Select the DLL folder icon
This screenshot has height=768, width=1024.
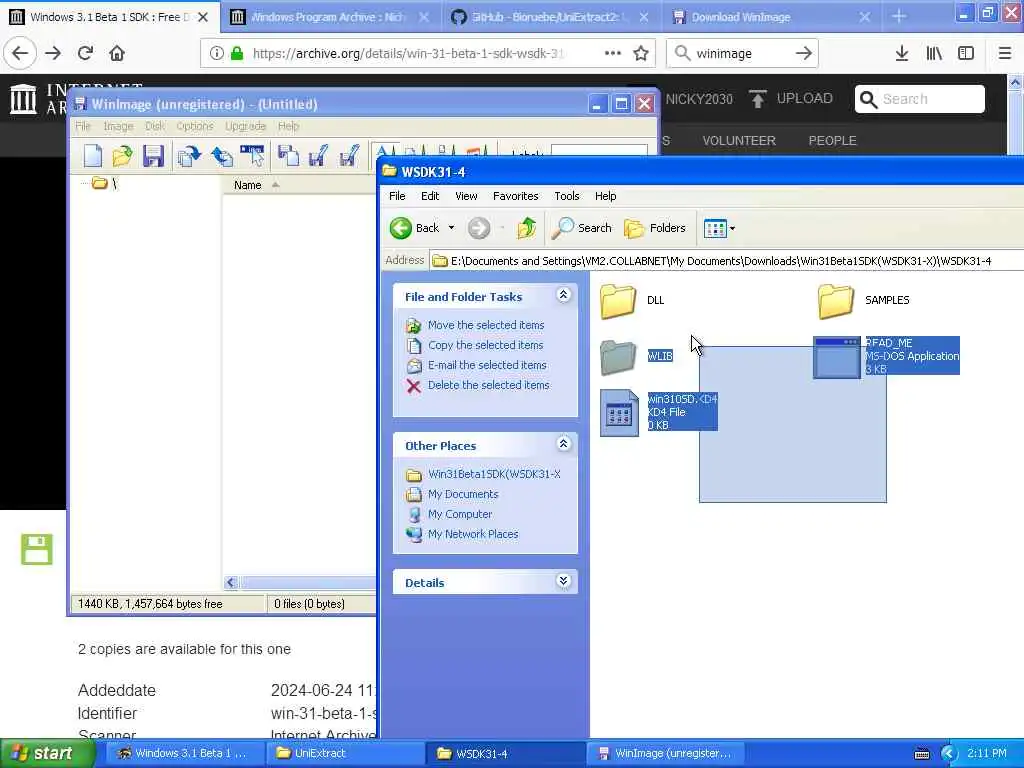[x=618, y=300]
